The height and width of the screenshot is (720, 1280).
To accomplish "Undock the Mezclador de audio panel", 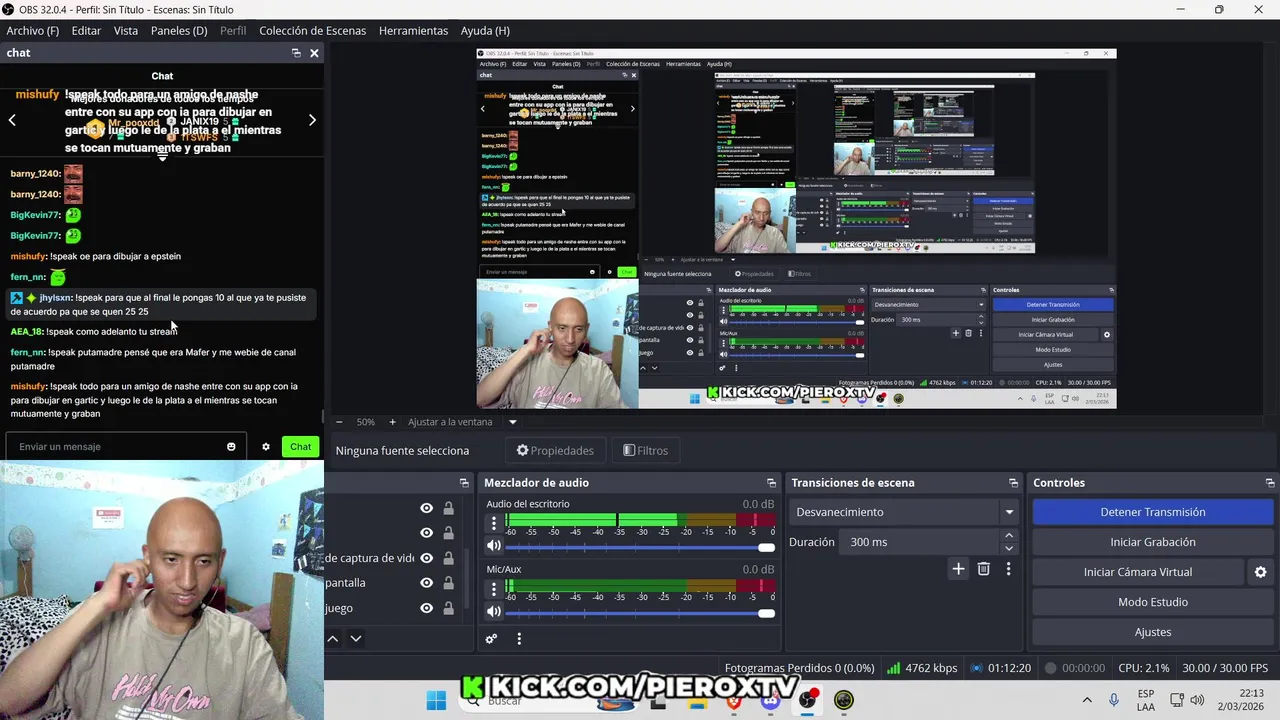I will click(x=771, y=483).
